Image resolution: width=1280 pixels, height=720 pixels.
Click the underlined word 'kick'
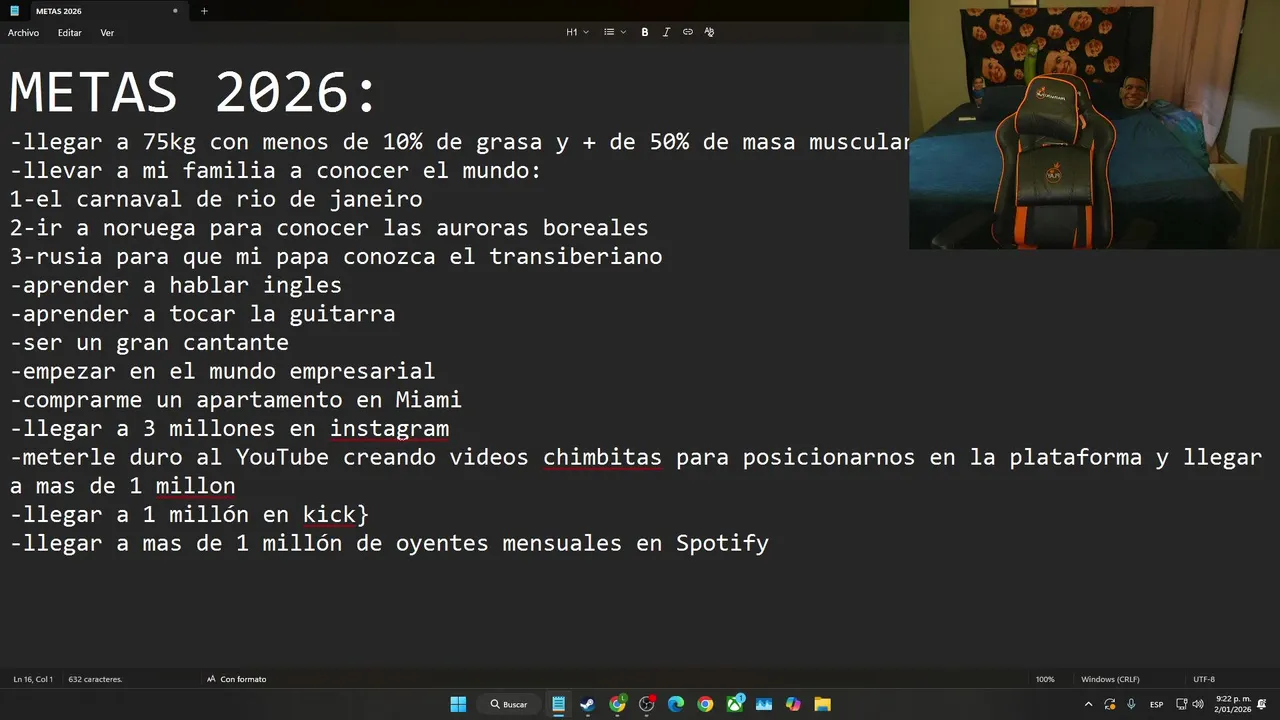[x=329, y=515]
